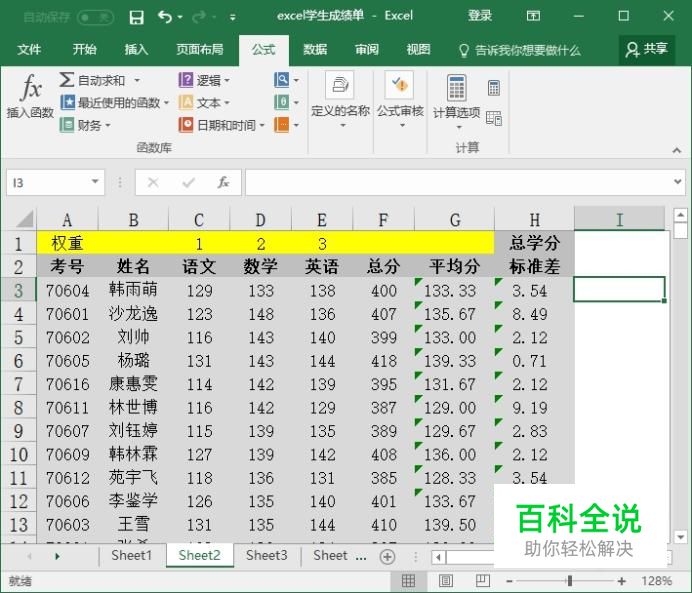692x593 pixels.
Task: Open the Insert (插入) tab
Action: point(136,49)
